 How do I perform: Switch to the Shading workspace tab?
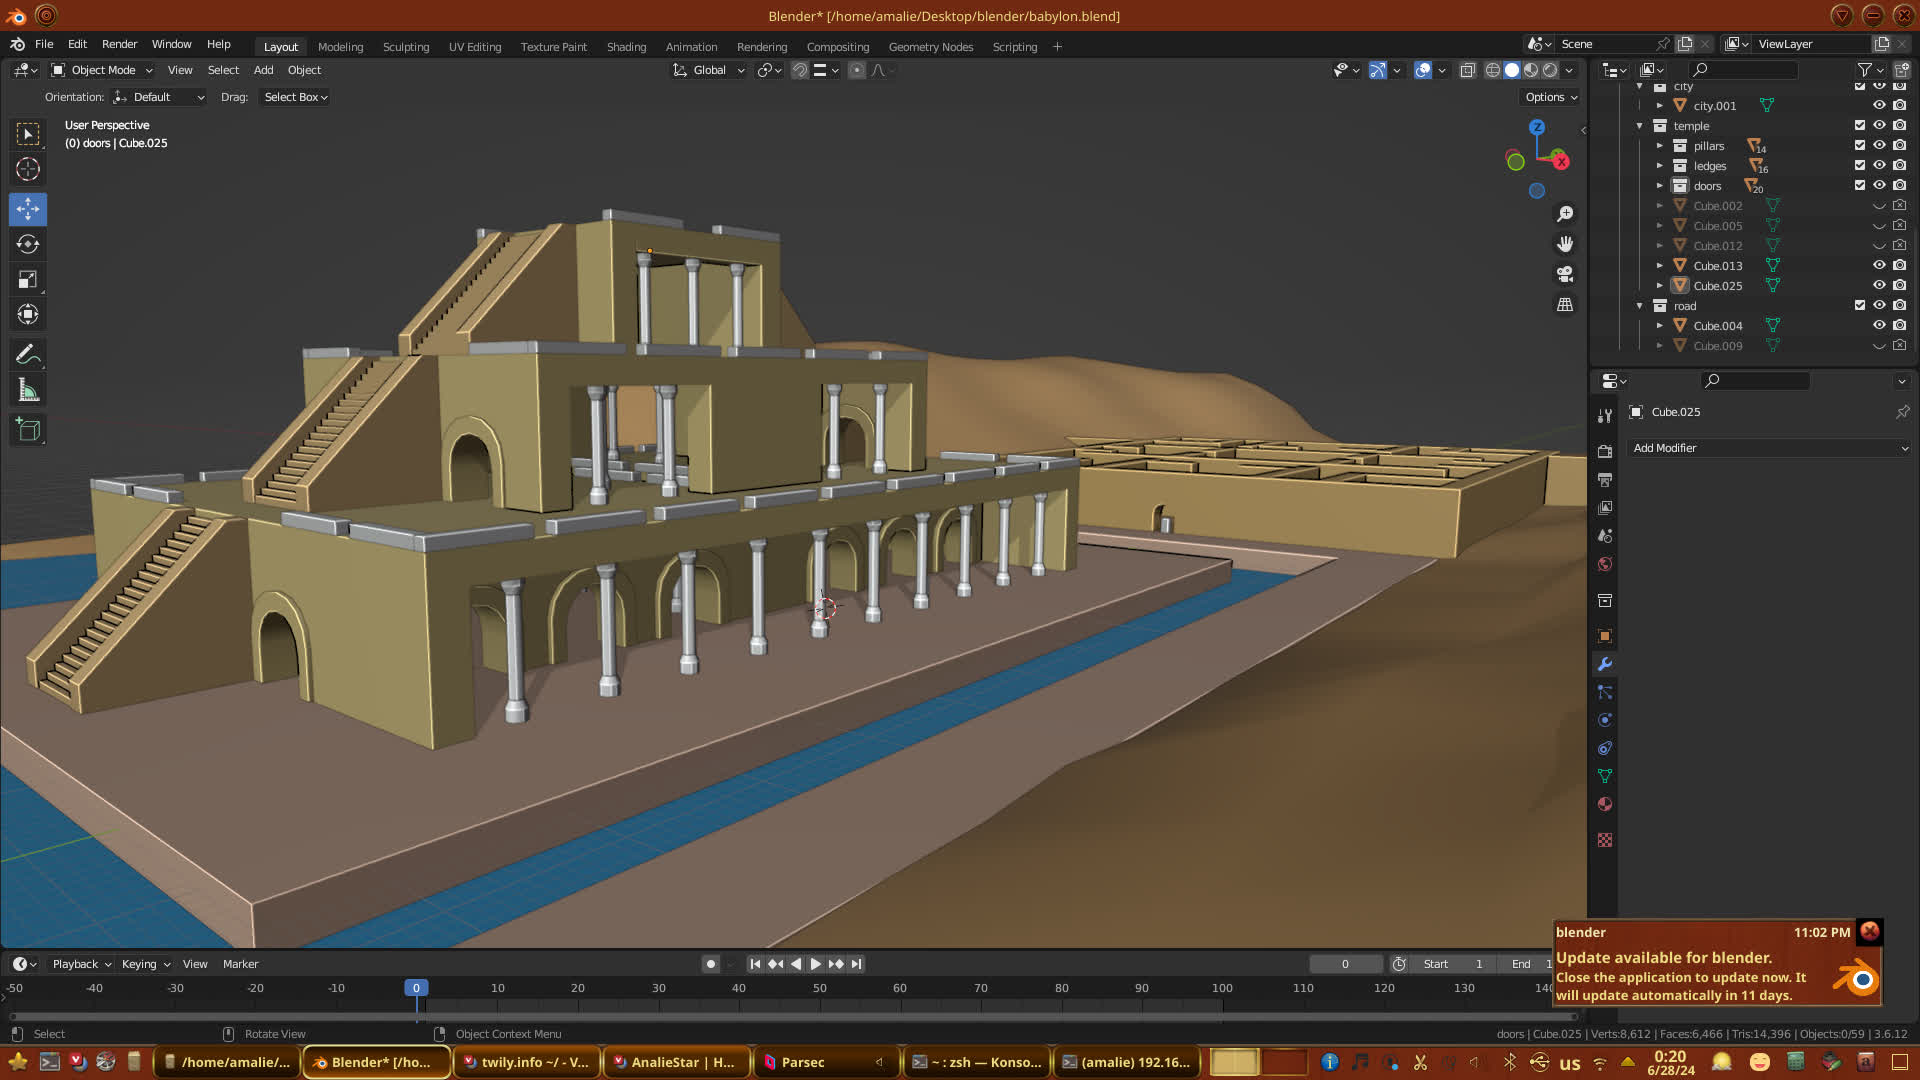tap(626, 47)
